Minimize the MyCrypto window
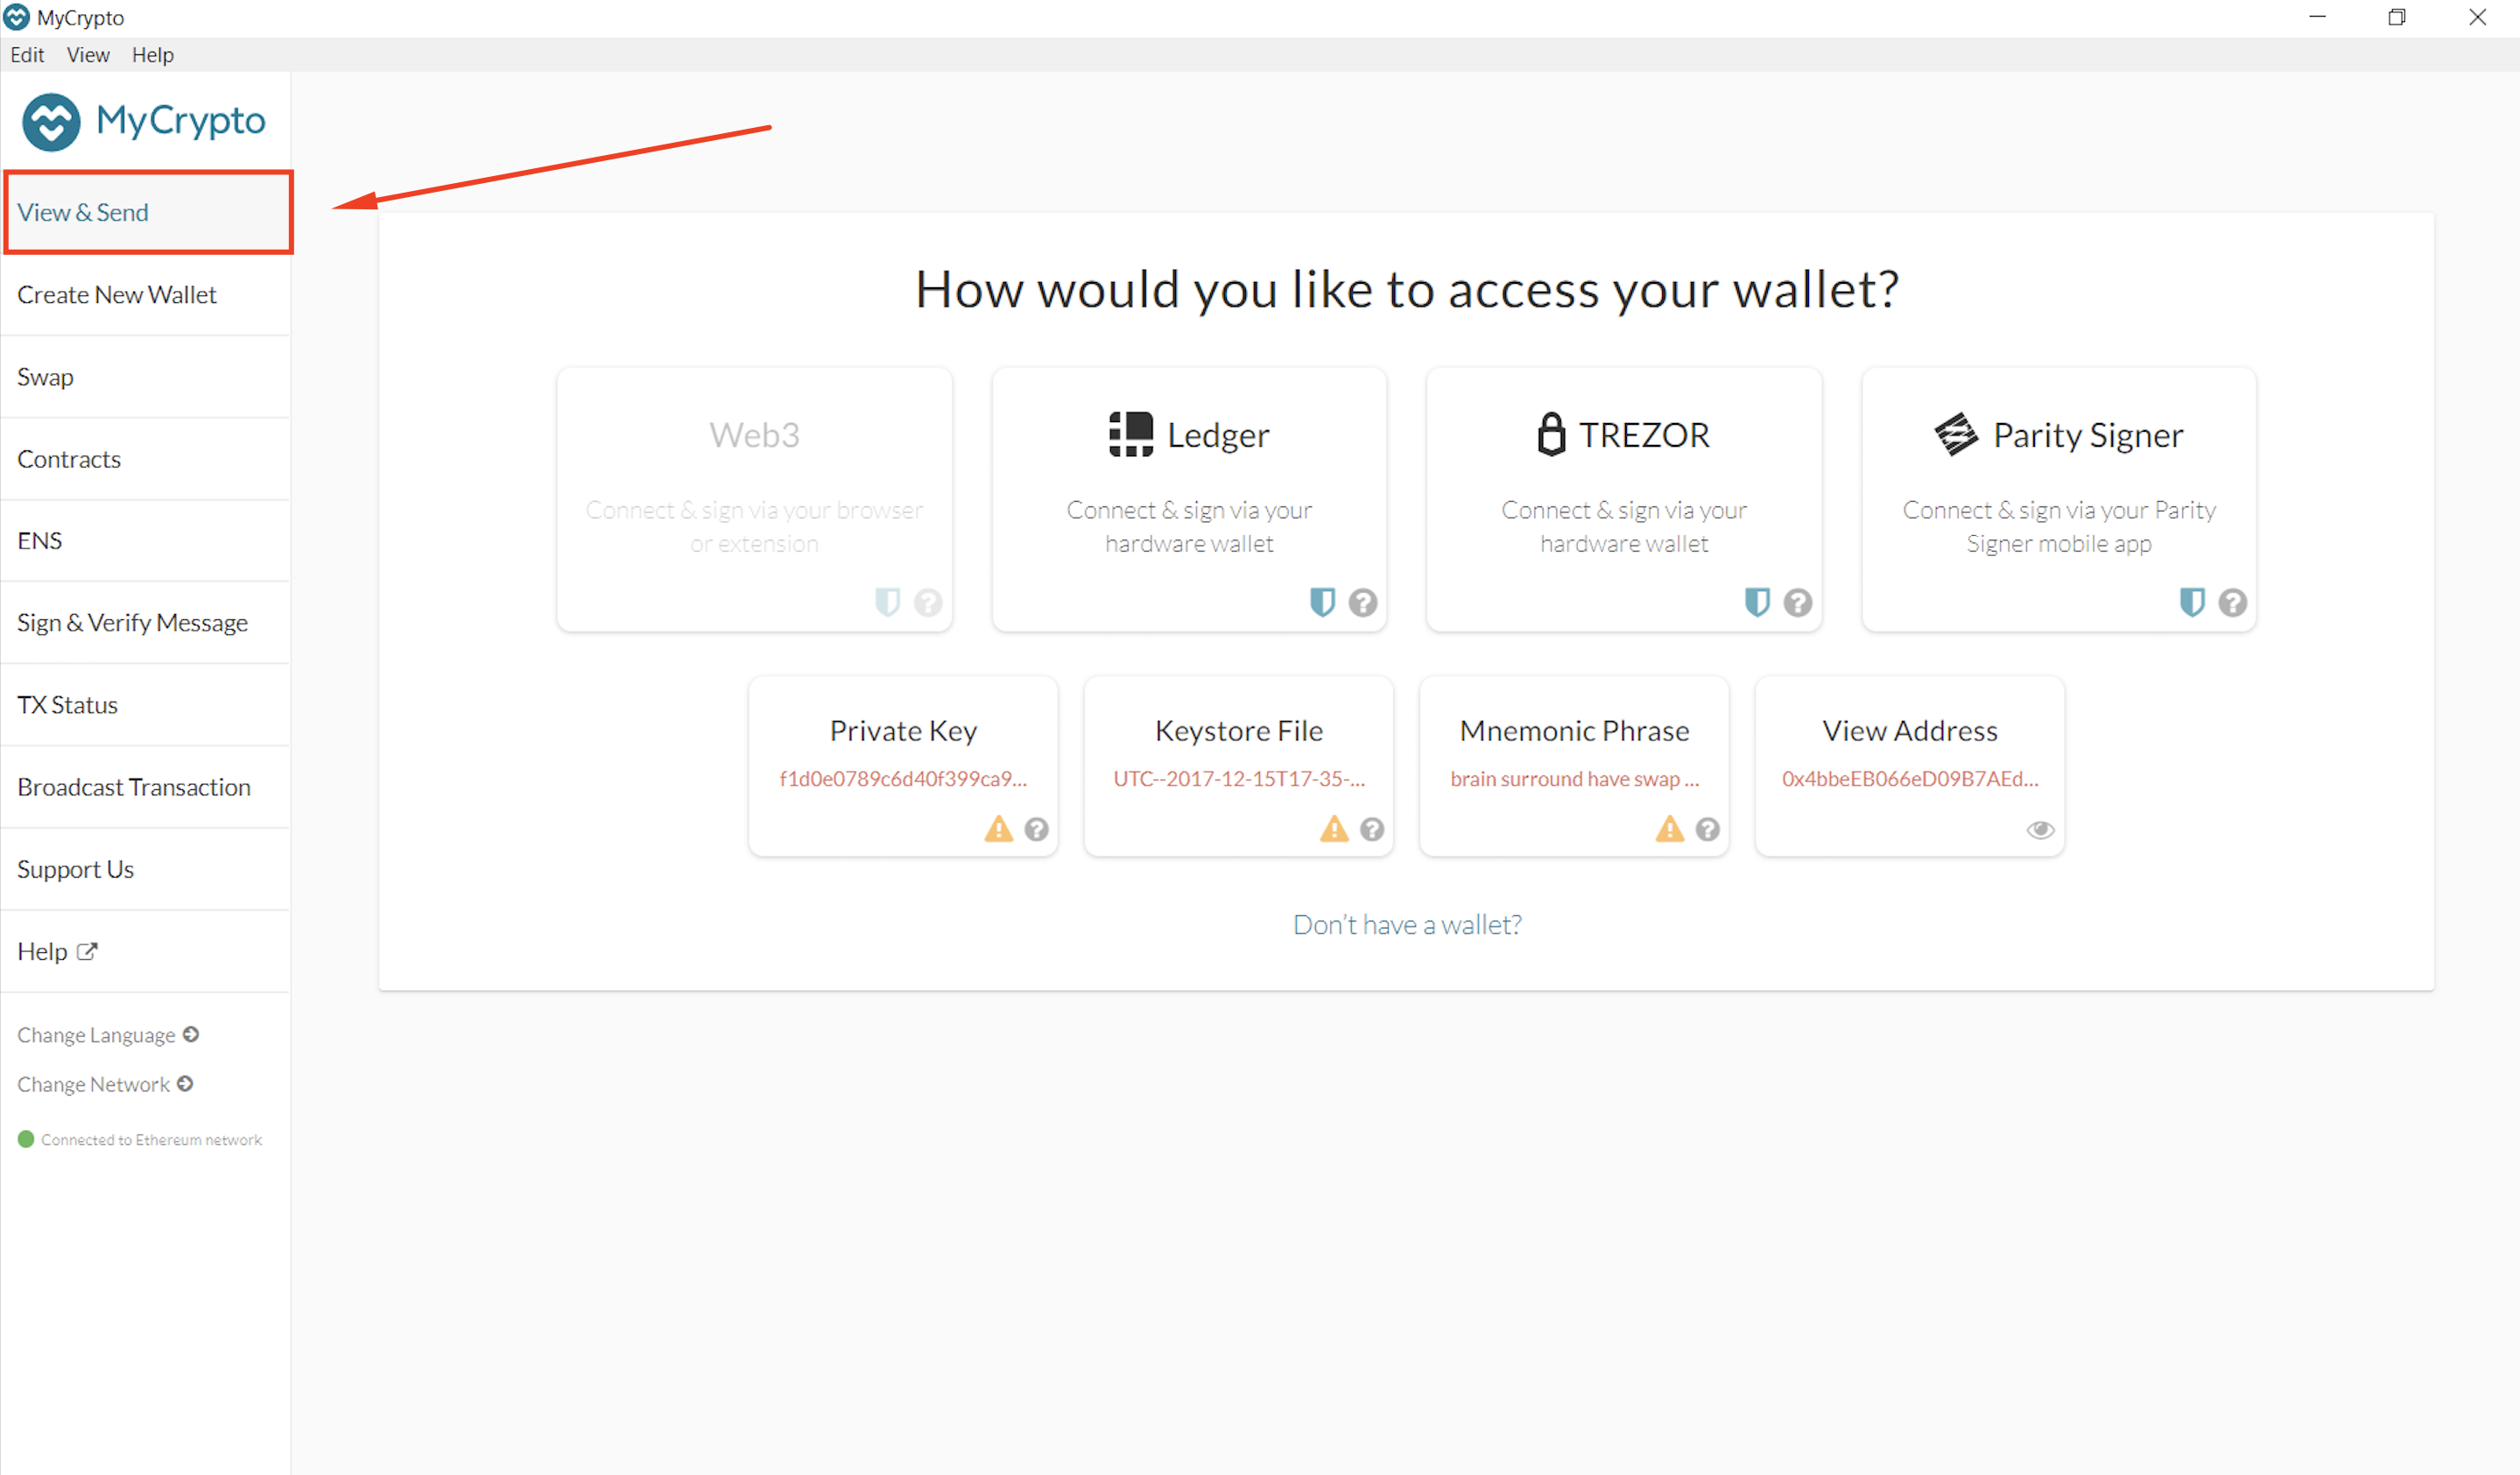 tap(2317, 17)
